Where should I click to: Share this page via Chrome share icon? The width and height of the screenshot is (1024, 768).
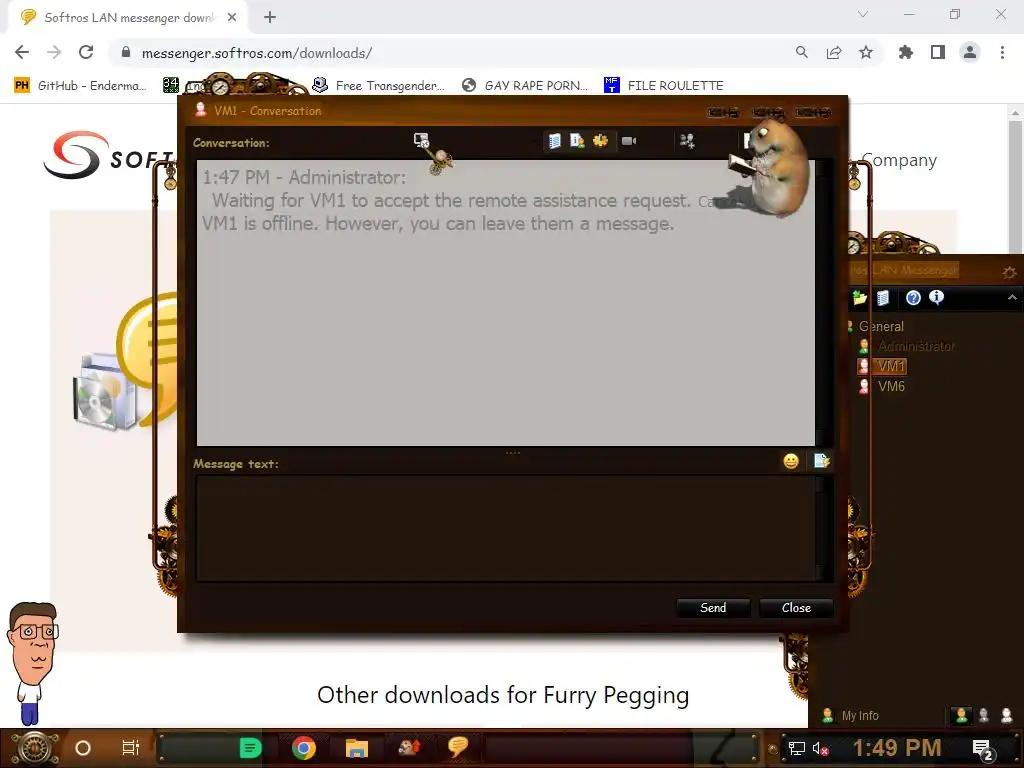[x=833, y=52]
